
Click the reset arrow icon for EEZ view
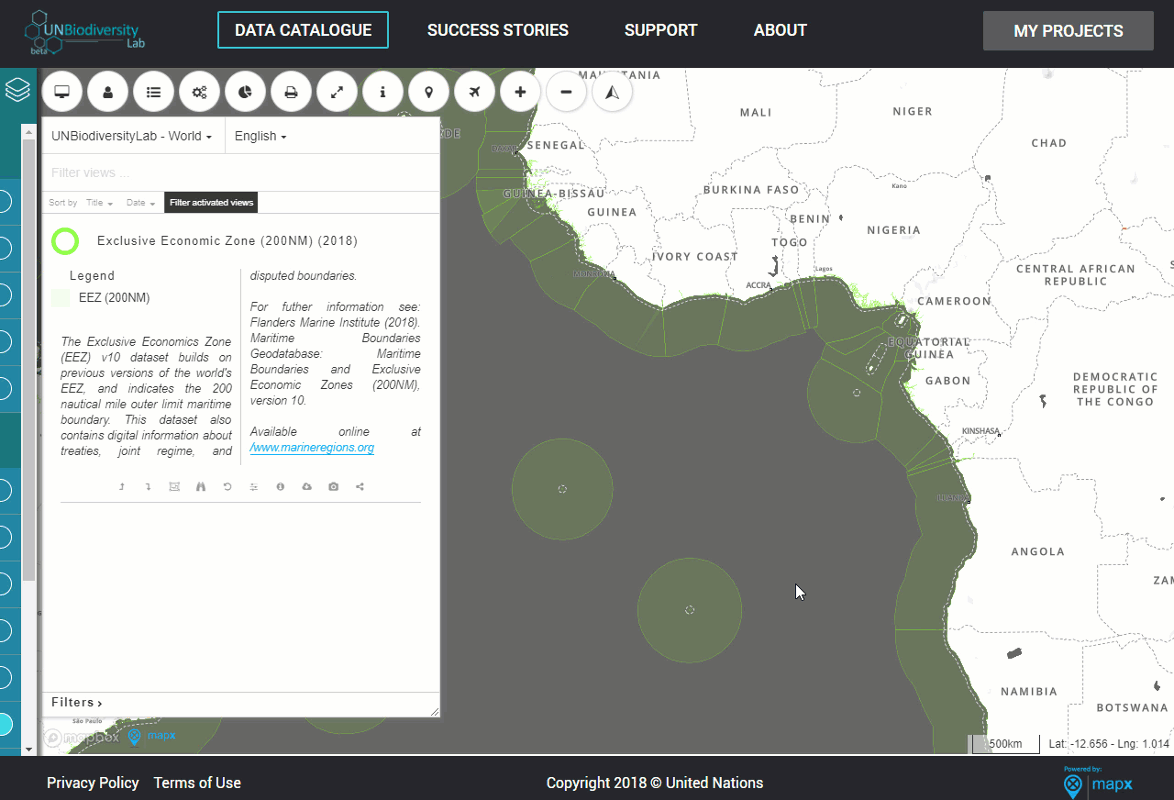(x=228, y=487)
